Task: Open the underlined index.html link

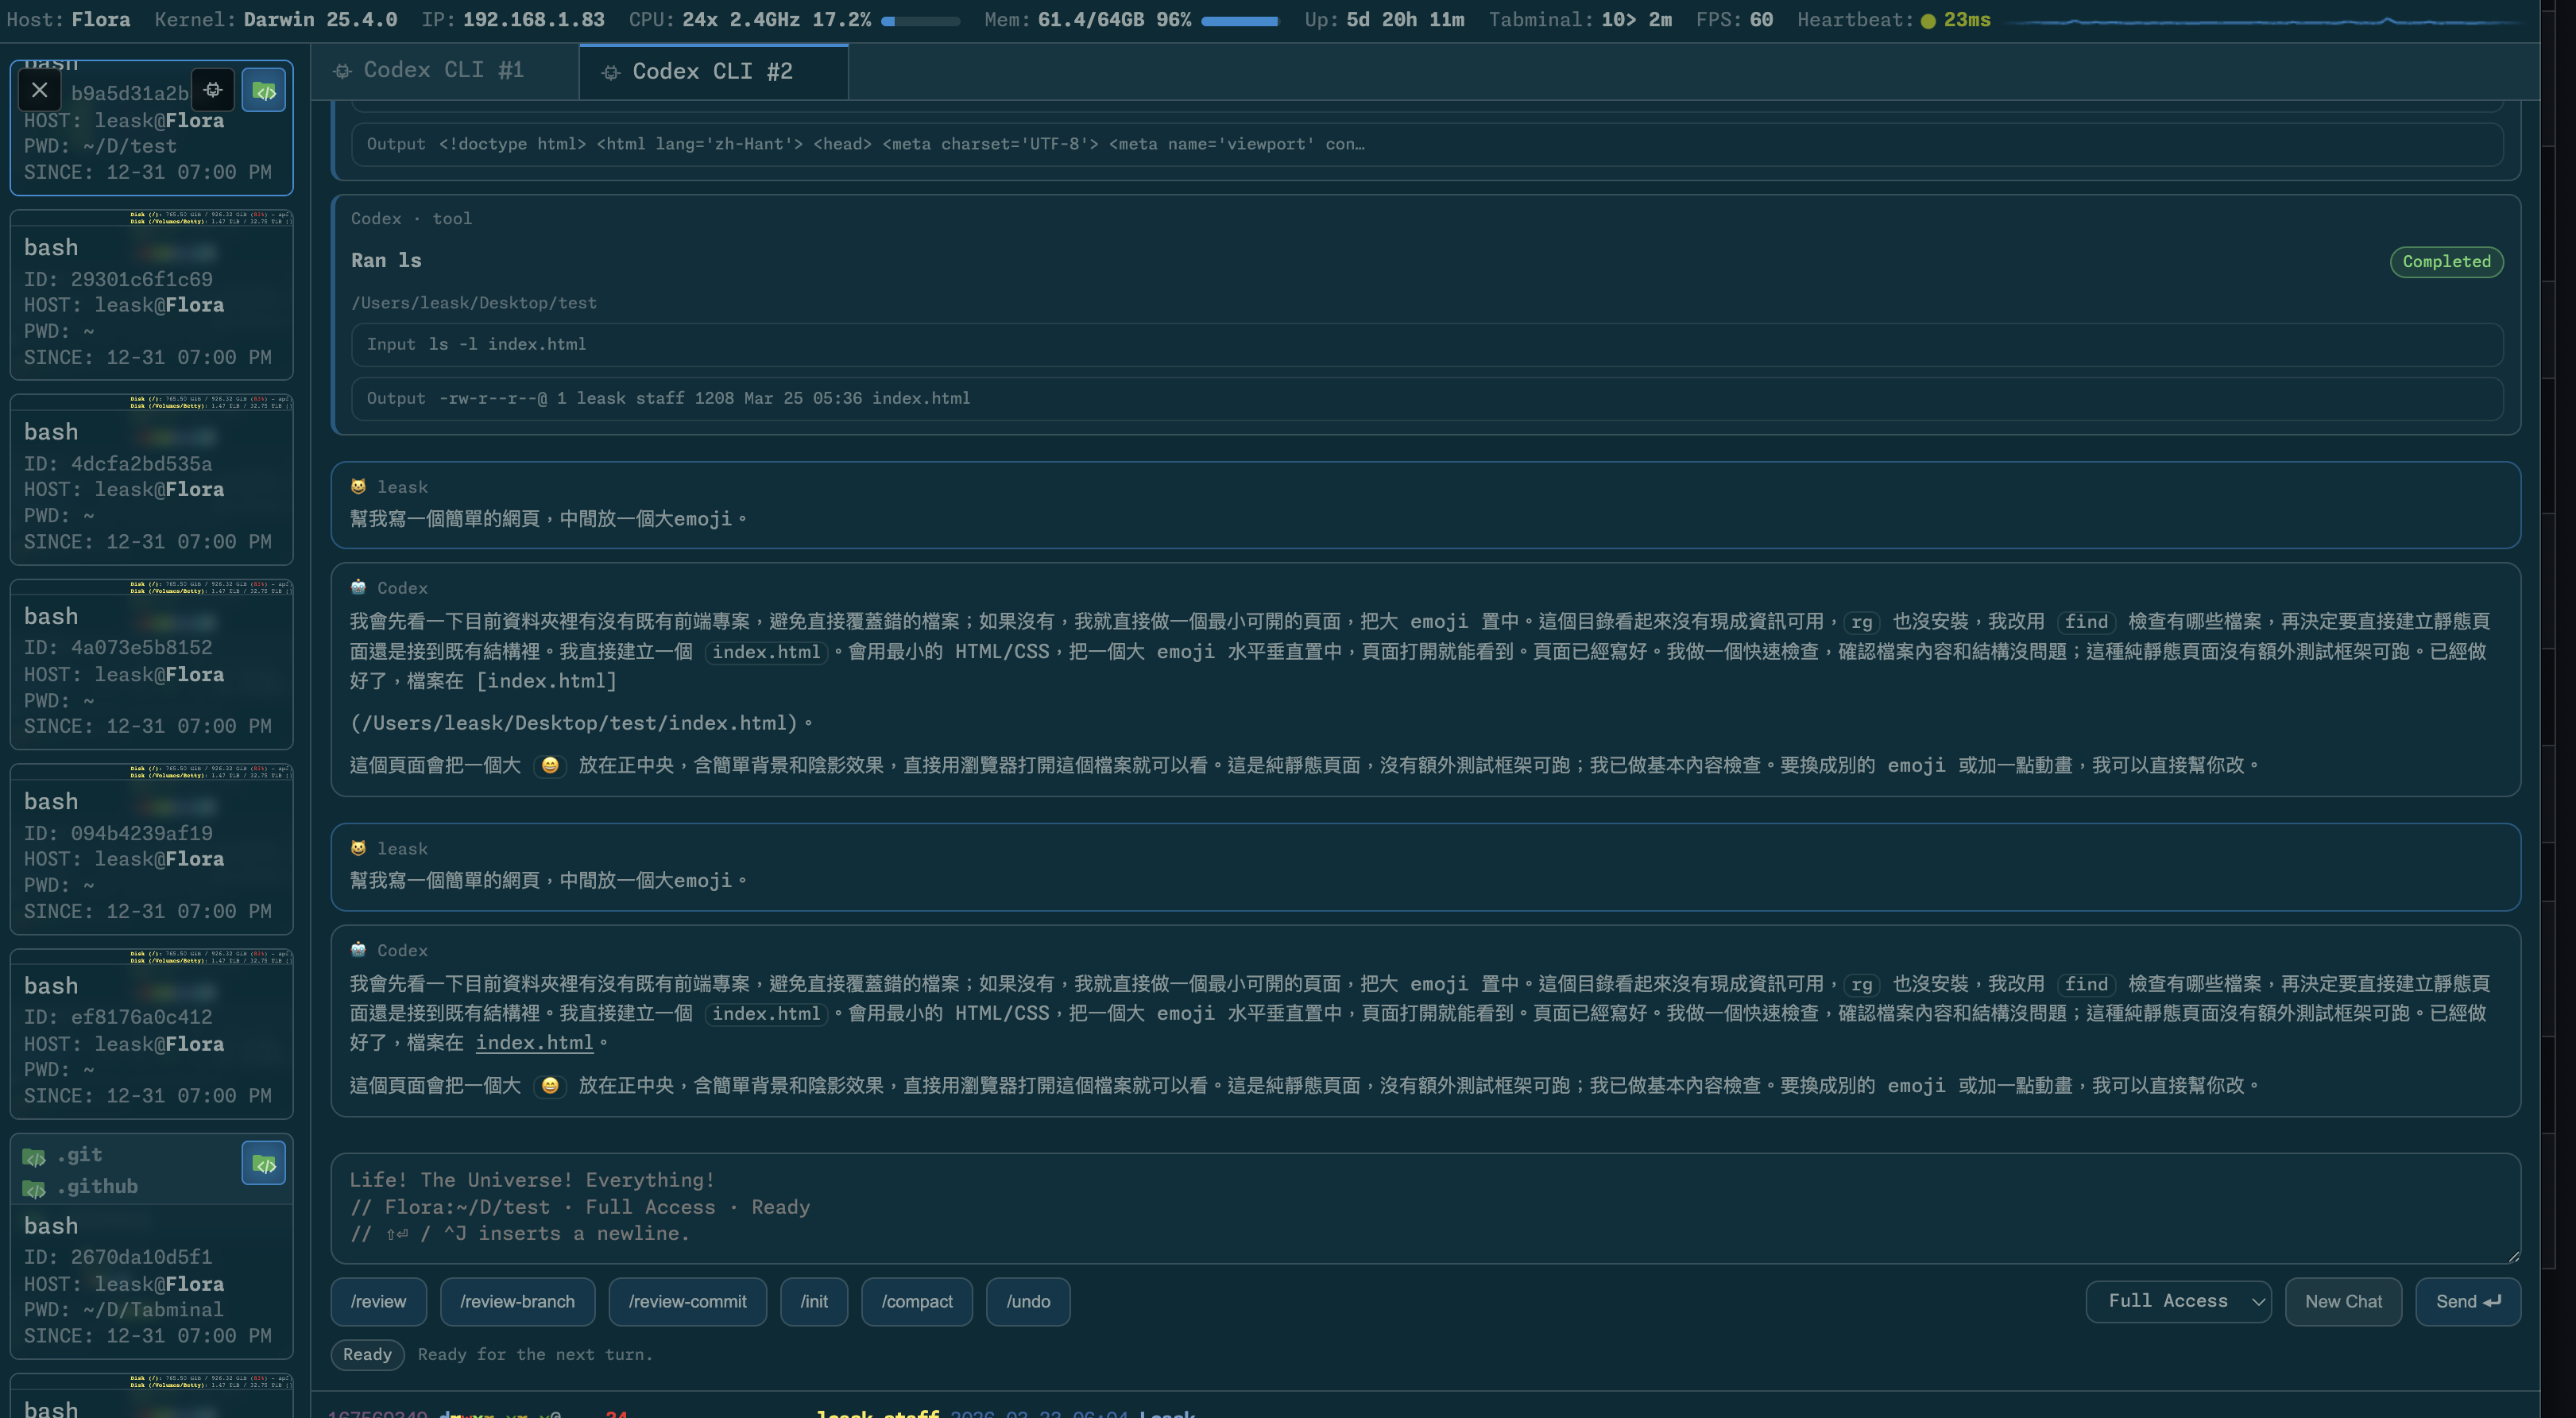Action: (534, 1043)
